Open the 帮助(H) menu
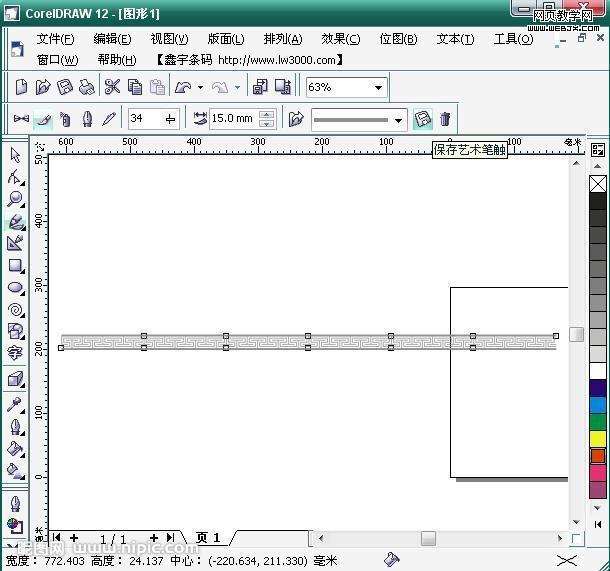The height and width of the screenshot is (571, 610). pos(117,60)
